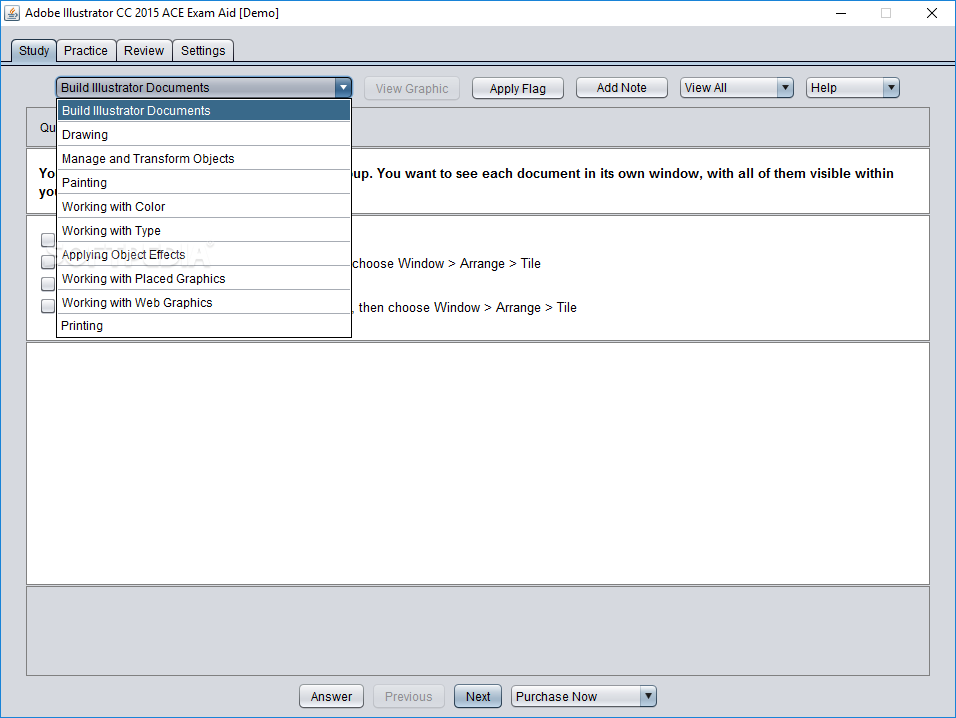The width and height of the screenshot is (956, 718).
Task: Click the Answer button
Action: click(331, 696)
